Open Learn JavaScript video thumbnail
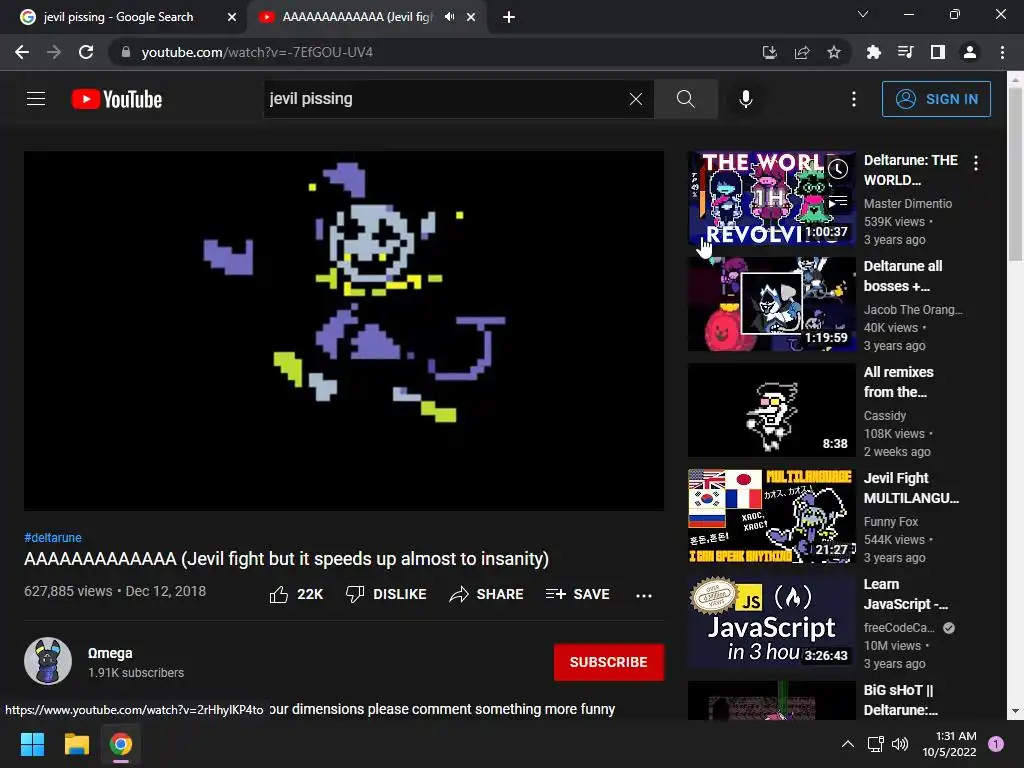The width and height of the screenshot is (1024, 768). (x=772, y=622)
